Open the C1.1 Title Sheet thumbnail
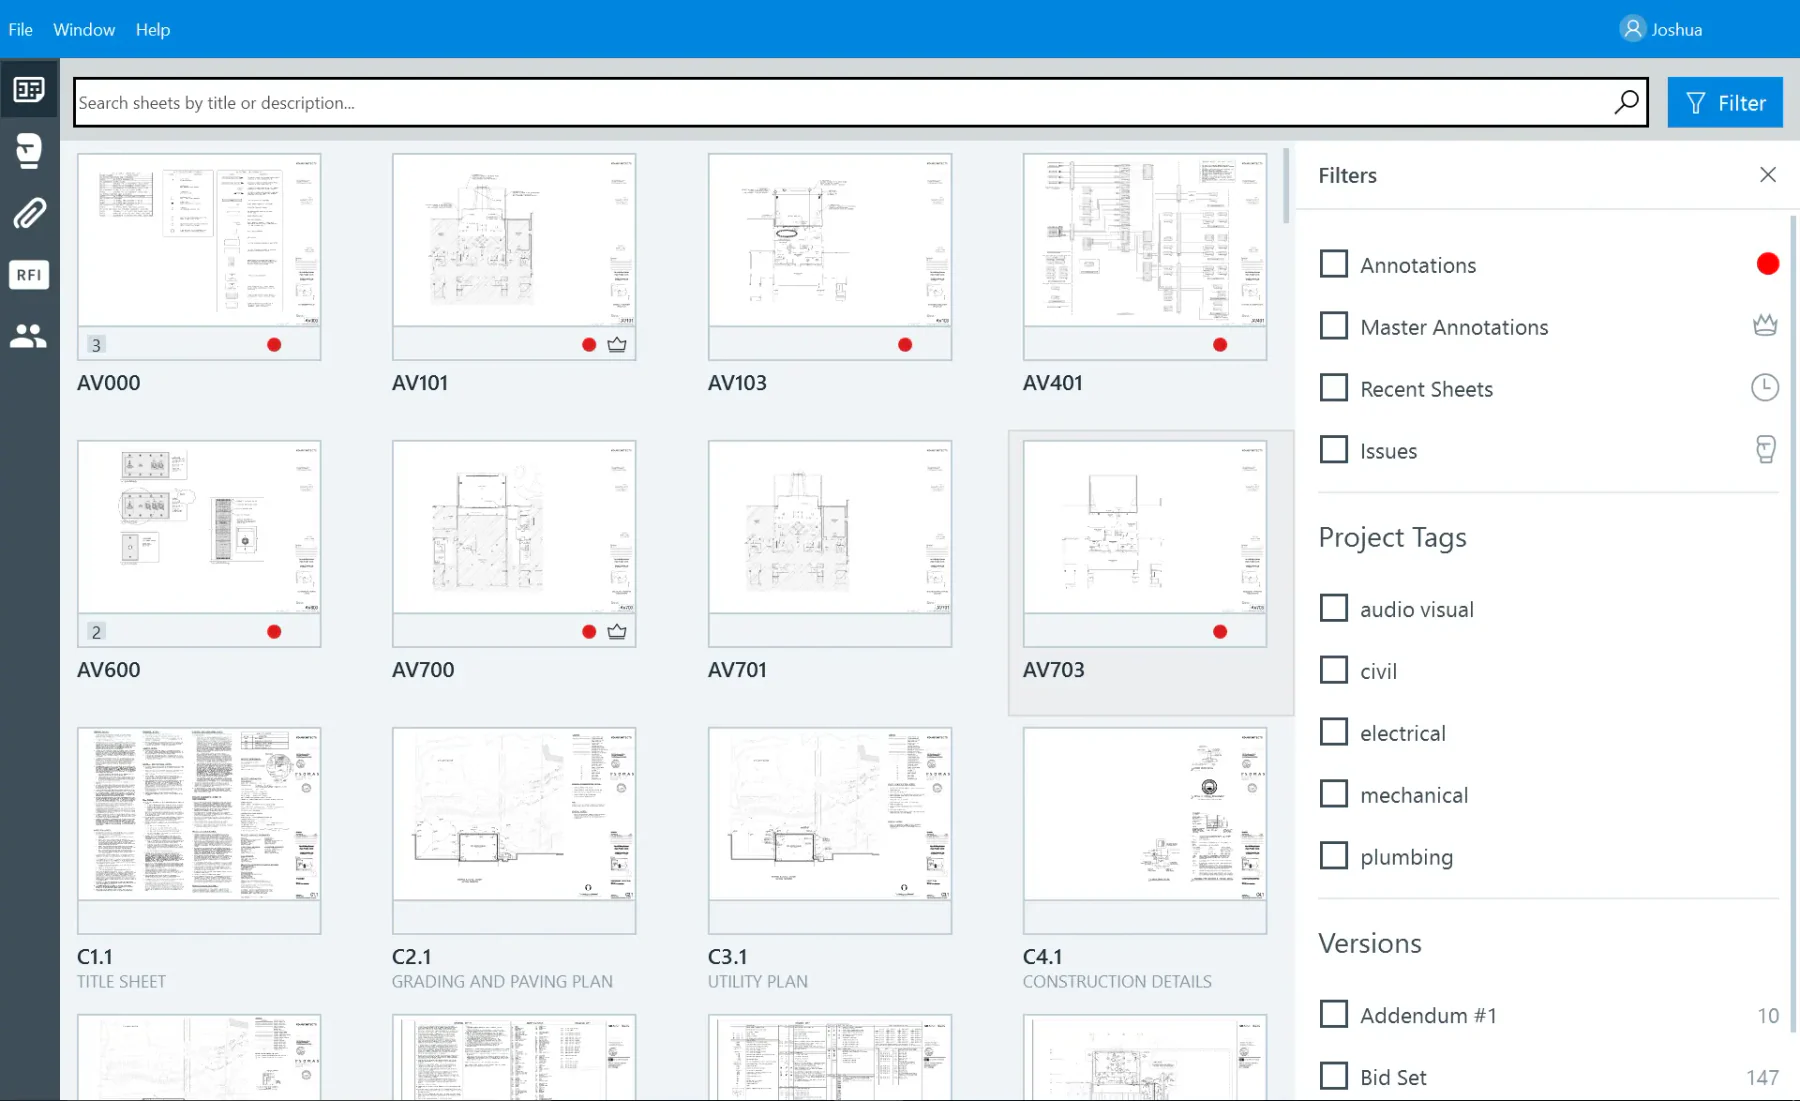 click(199, 814)
